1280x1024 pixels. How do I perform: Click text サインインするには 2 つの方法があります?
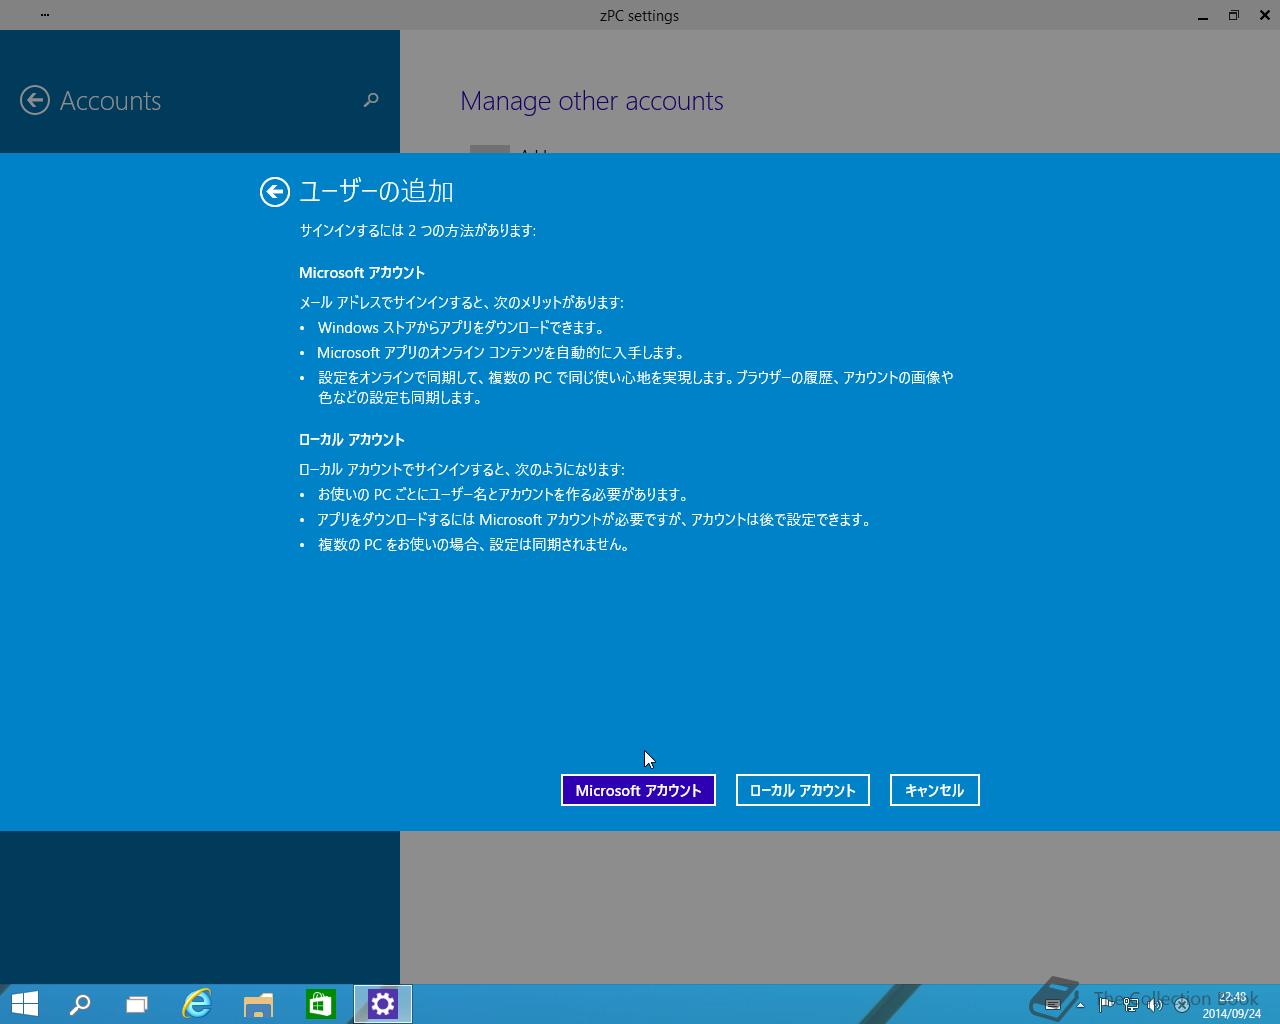point(418,231)
